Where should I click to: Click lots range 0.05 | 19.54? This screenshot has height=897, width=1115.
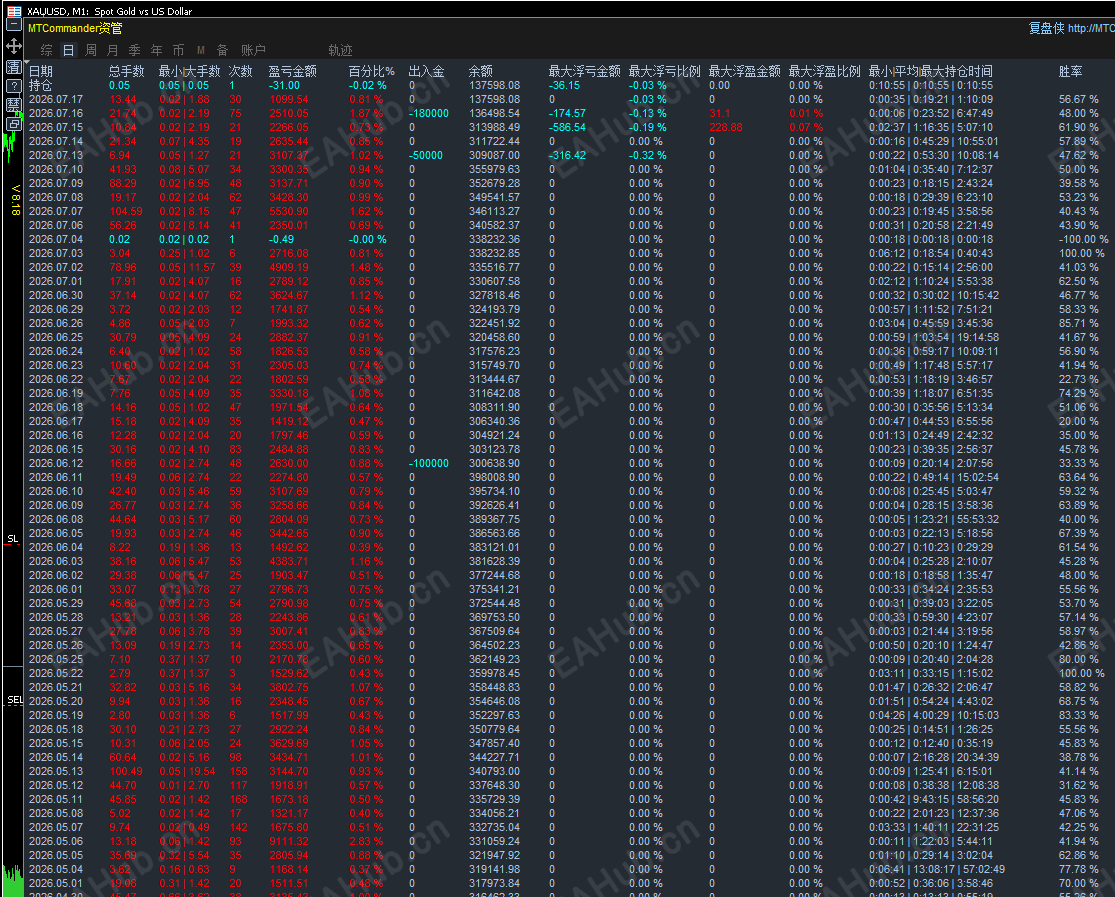click(x=187, y=771)
